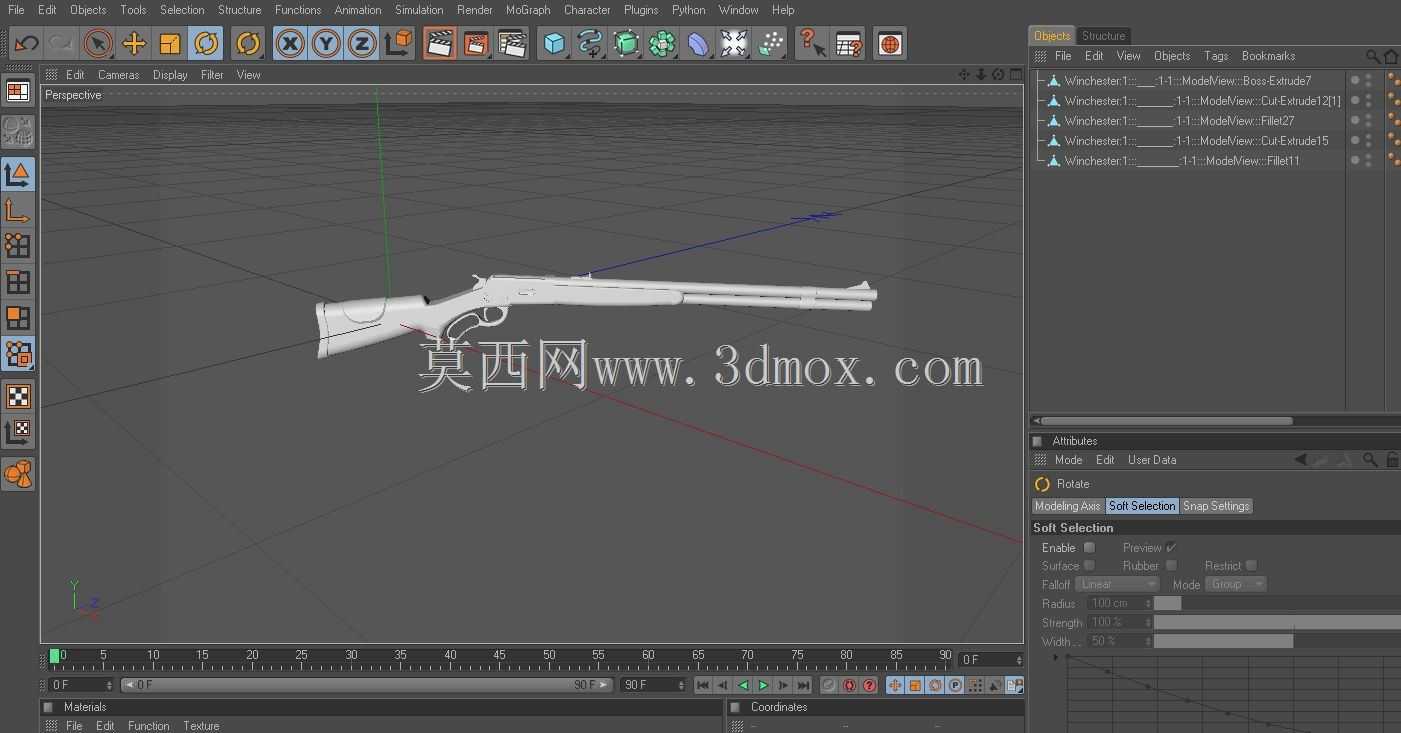
Task: Activate the Move tool
Action: (134, 43)
